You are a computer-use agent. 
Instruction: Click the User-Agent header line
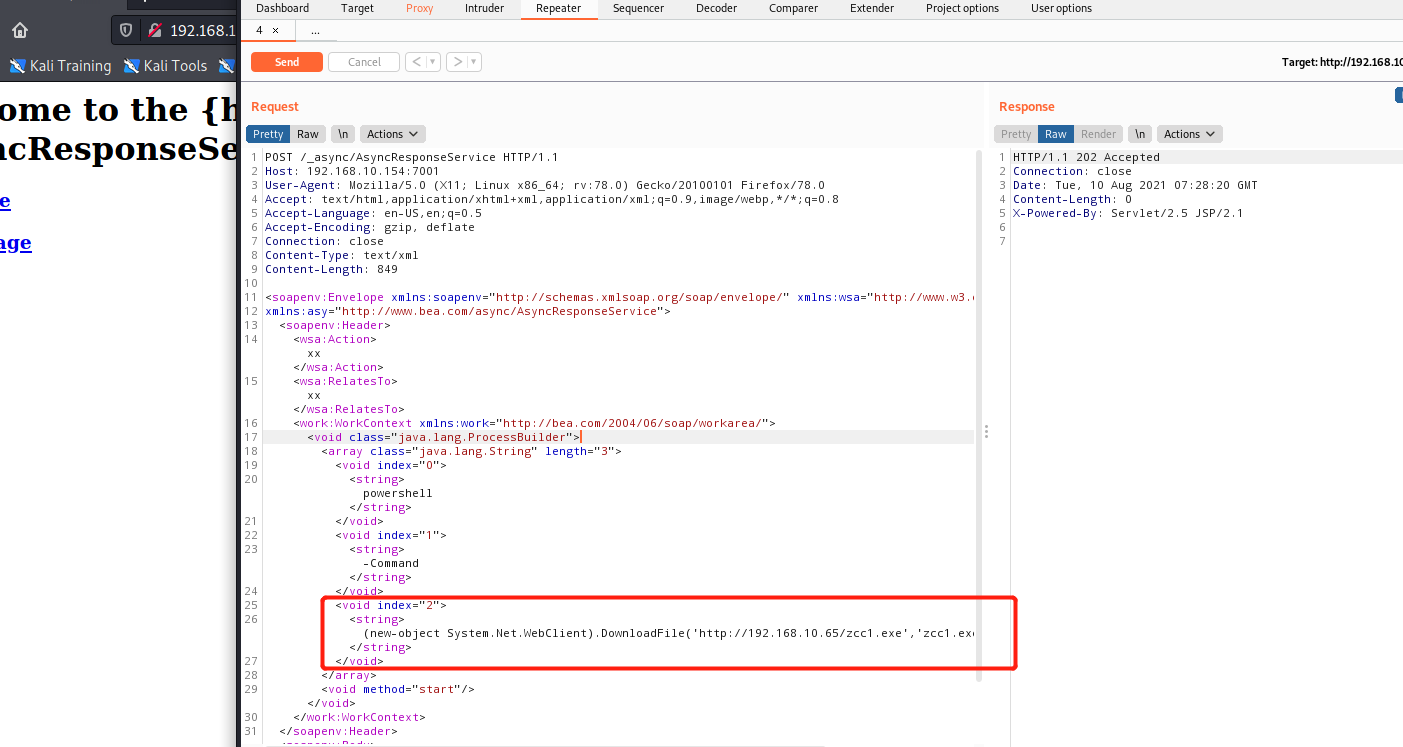544,185
